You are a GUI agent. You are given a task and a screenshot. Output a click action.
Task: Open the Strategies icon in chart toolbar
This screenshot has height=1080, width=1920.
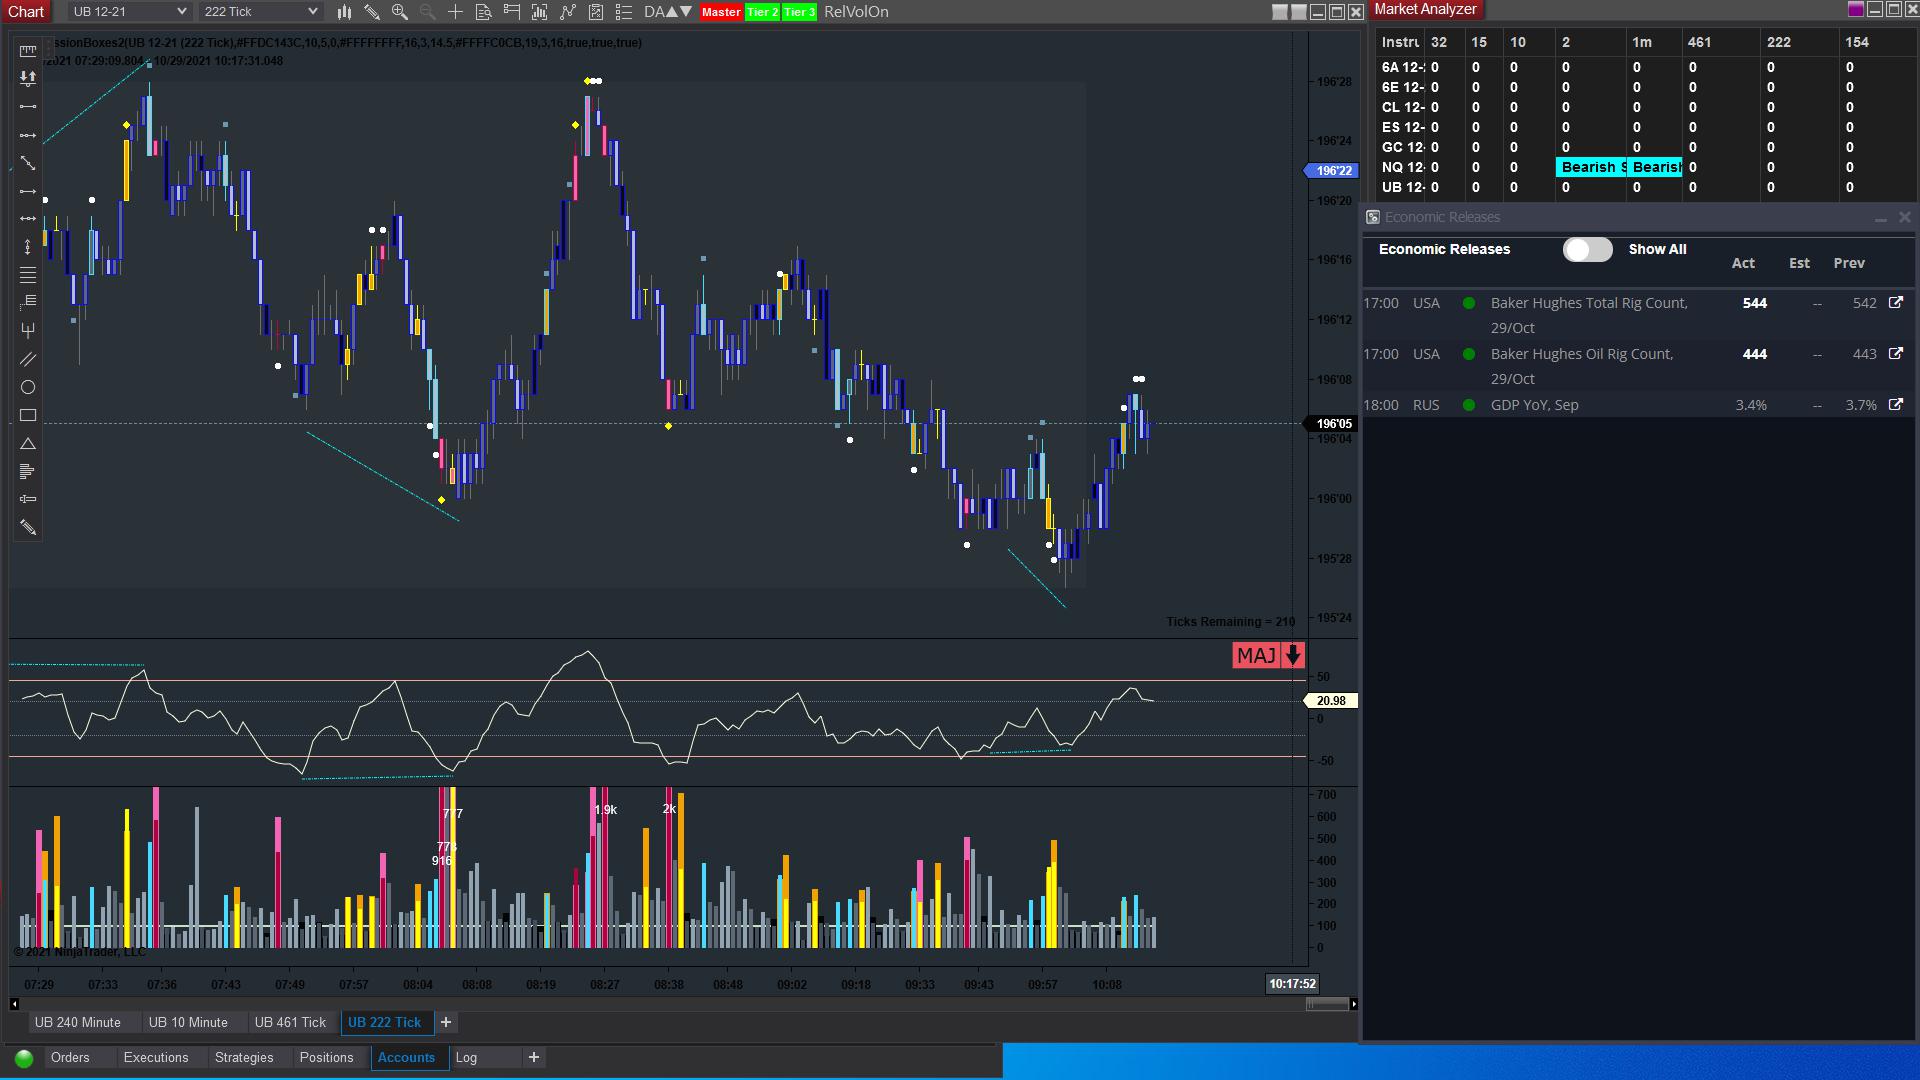tap(596, 12)
